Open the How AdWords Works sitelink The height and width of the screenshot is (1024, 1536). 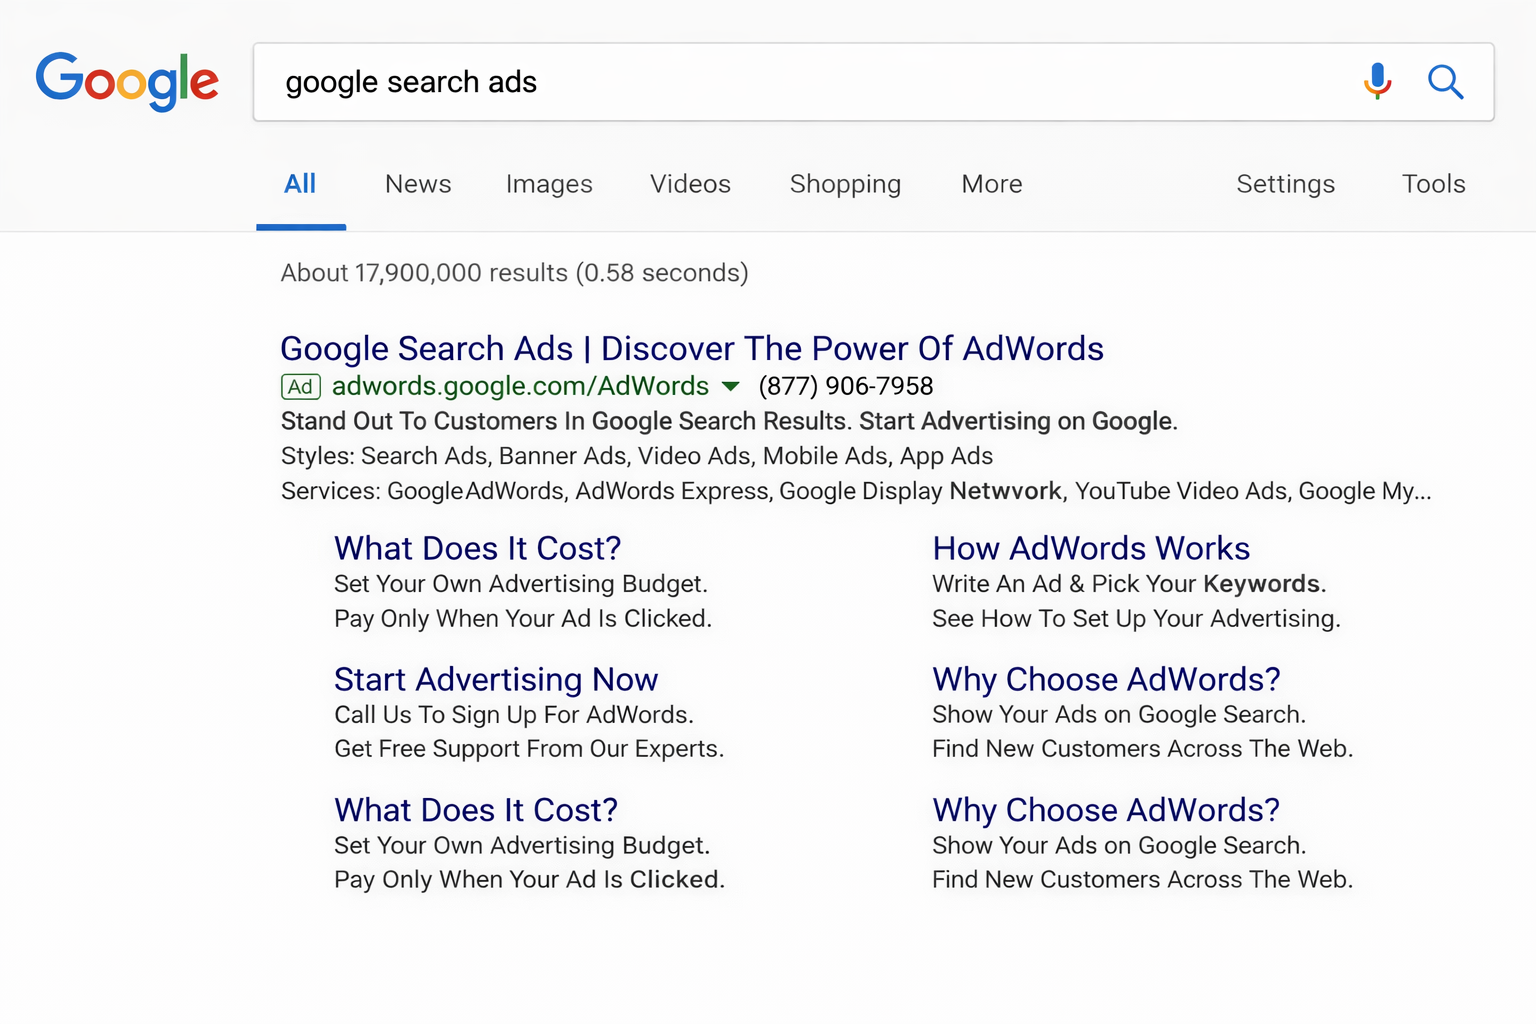click(1091, 548)
